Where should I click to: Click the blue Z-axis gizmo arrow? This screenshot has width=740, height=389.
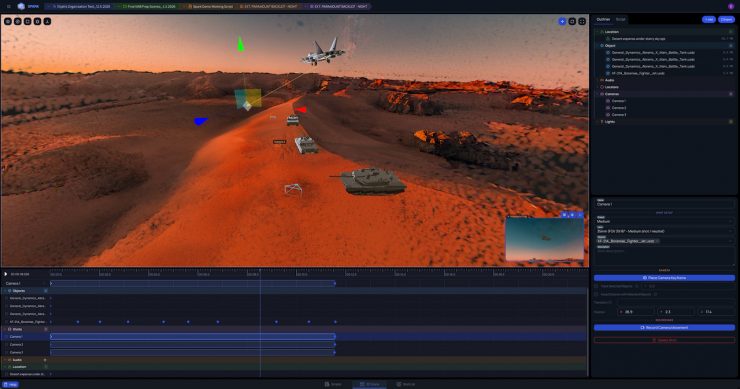click(201, 121)
